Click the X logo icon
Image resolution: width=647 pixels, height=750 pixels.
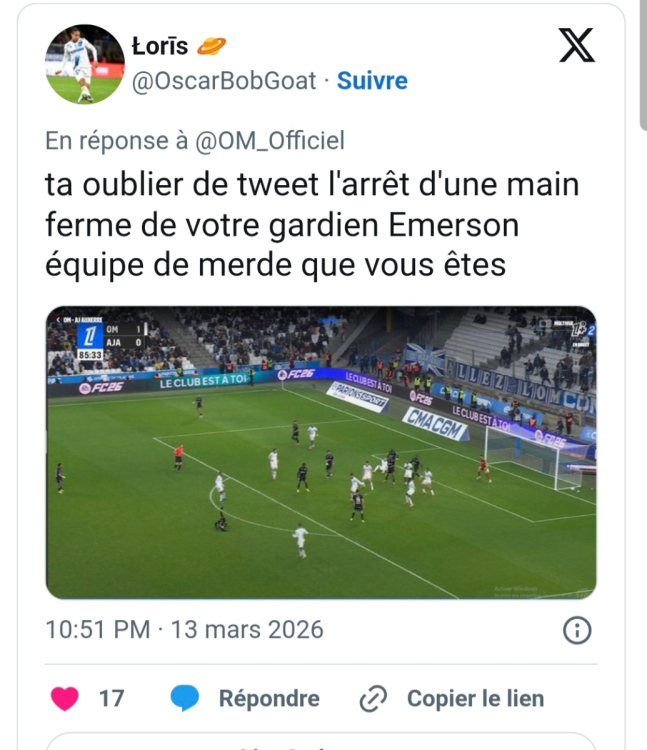point(577,45)
